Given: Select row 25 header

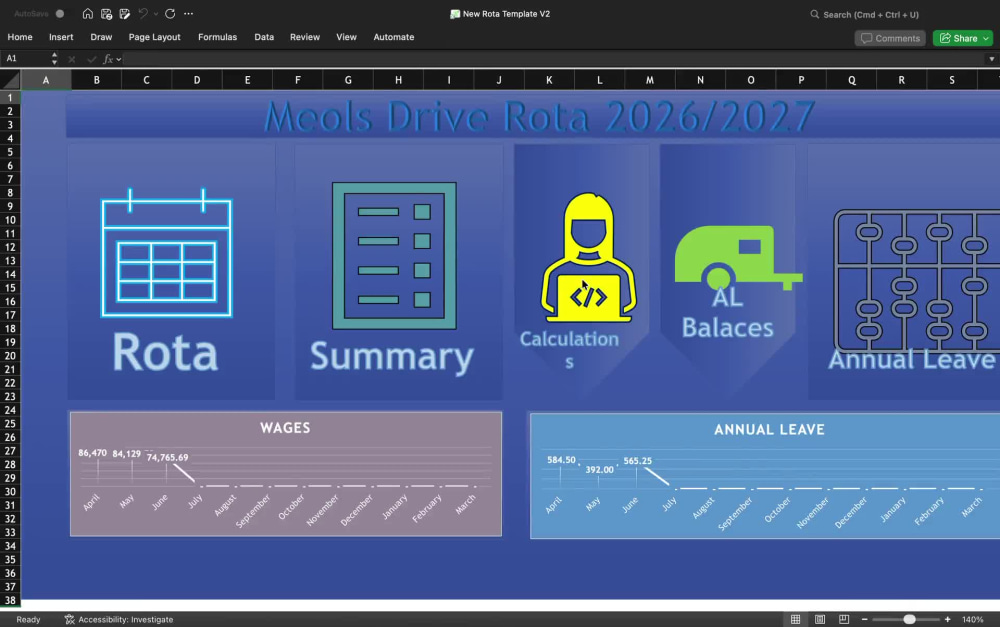Looking at the screenshot, I should (x=10, y=424).
